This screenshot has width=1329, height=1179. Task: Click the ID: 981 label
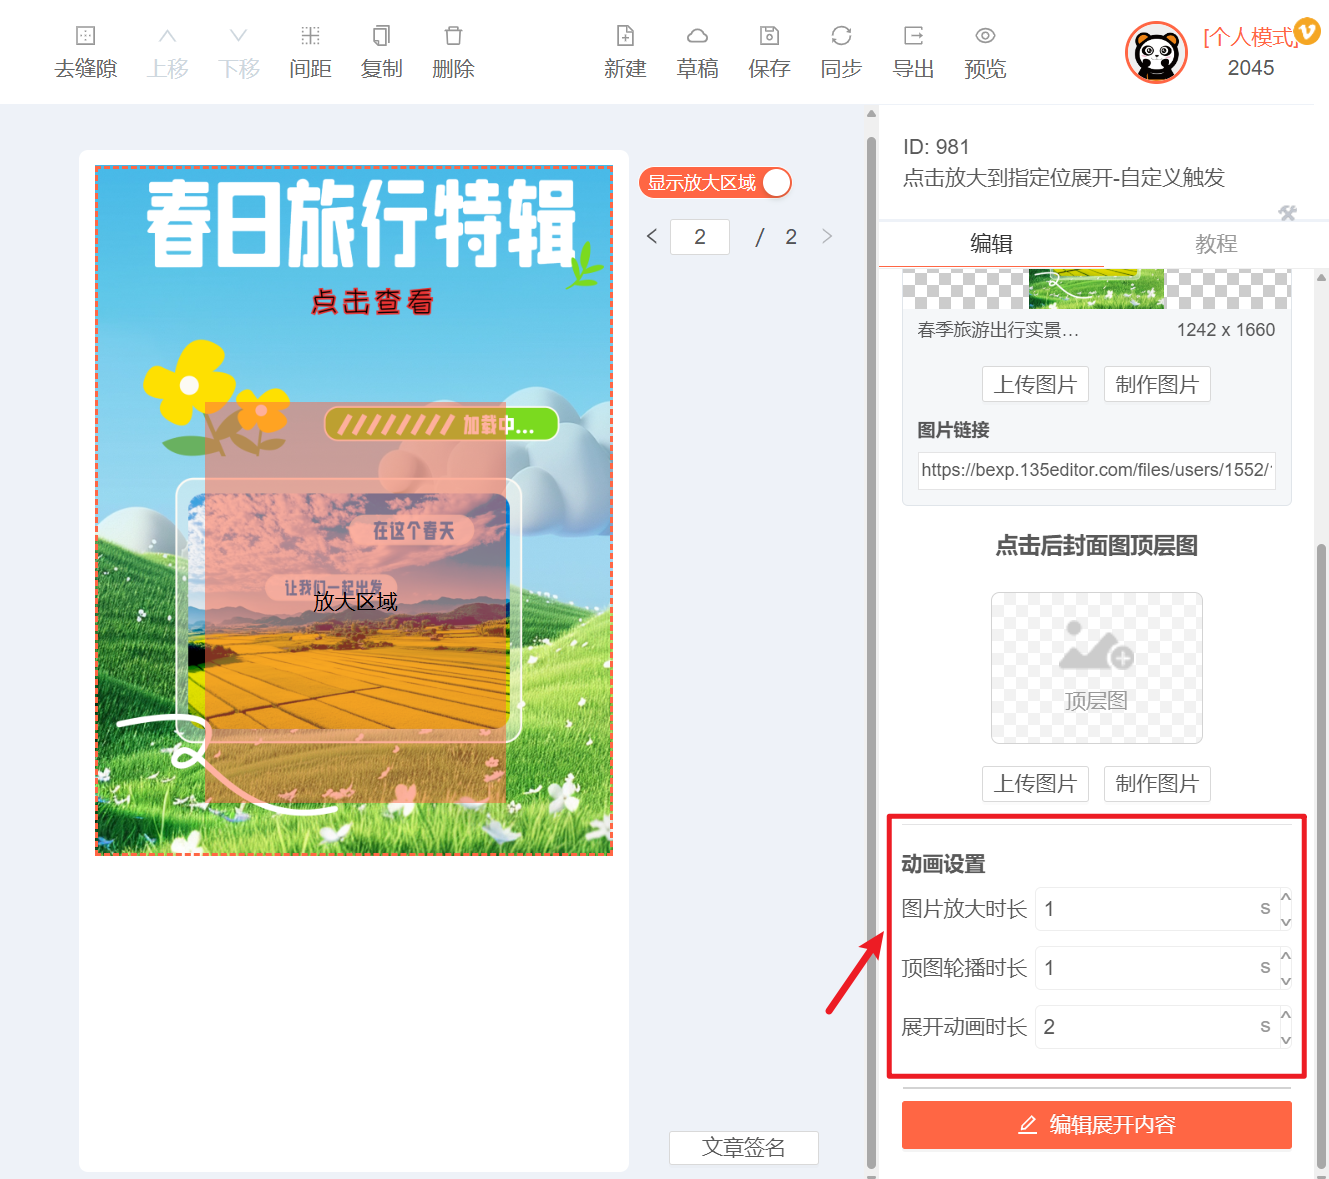pyautogui.click(x=936, y=147)
